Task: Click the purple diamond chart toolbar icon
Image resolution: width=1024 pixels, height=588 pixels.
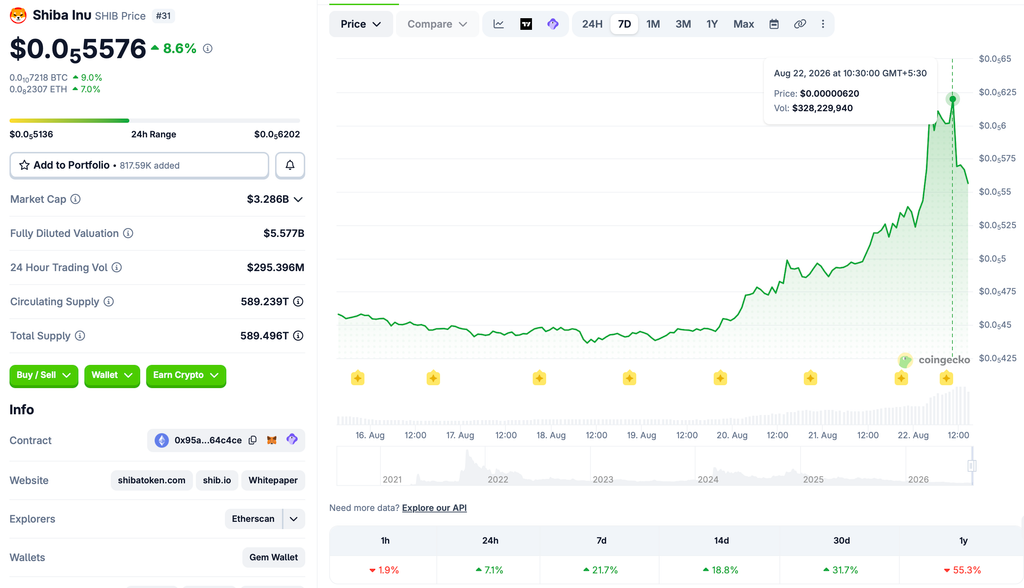Action: (x=553, y=24)
